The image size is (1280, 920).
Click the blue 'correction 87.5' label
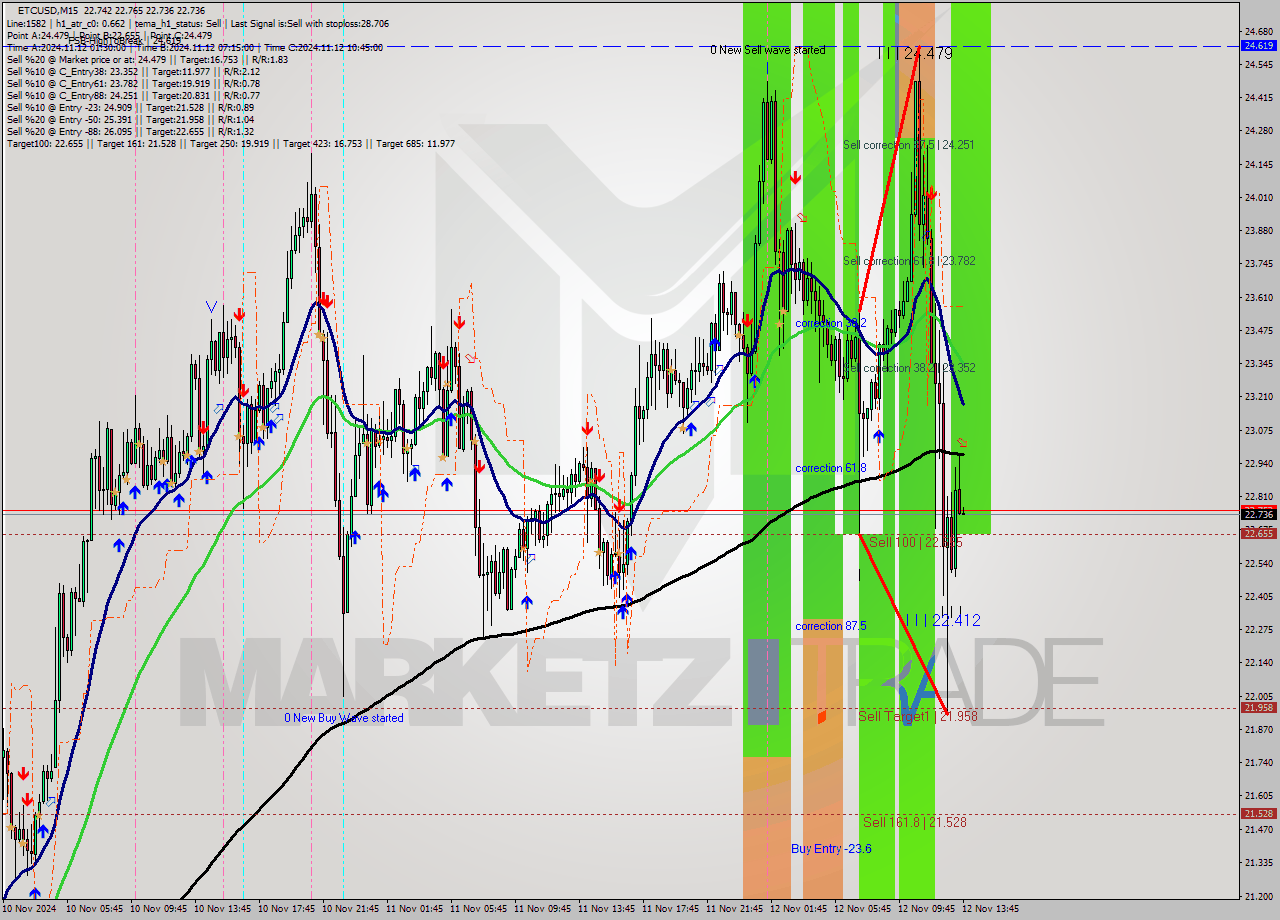point(830,626)
